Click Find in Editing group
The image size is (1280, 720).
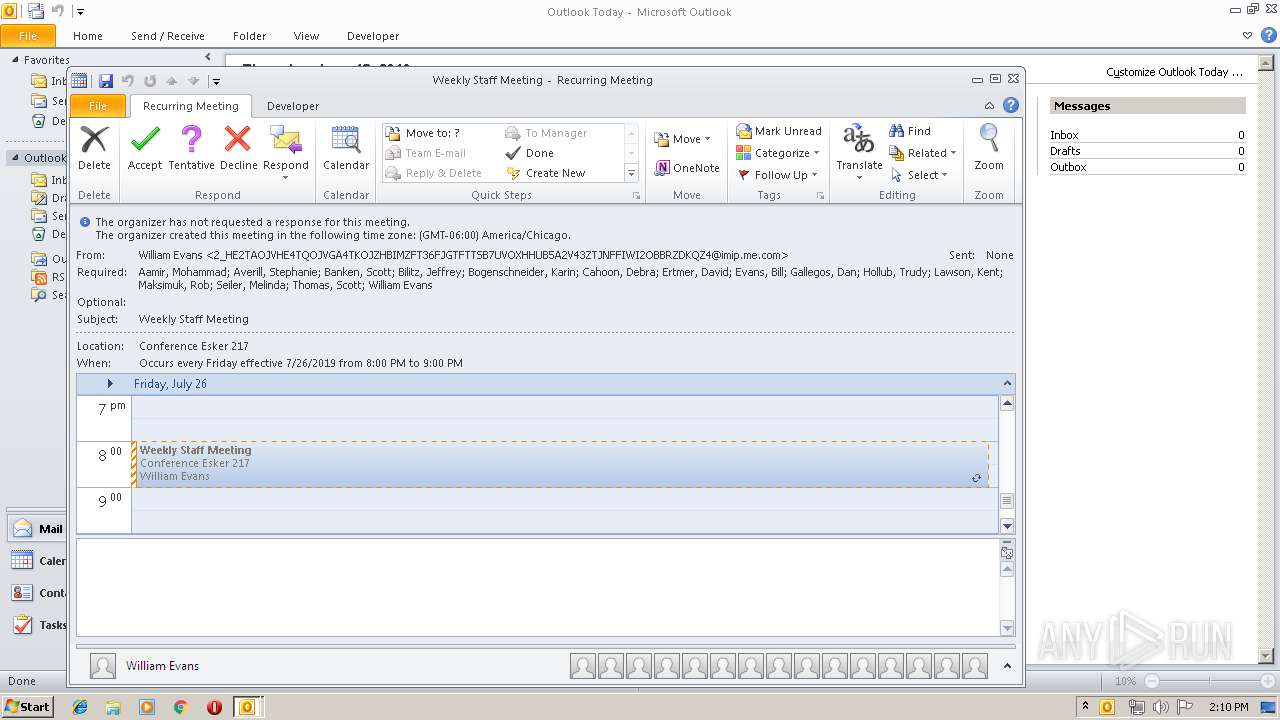(910, 131)
